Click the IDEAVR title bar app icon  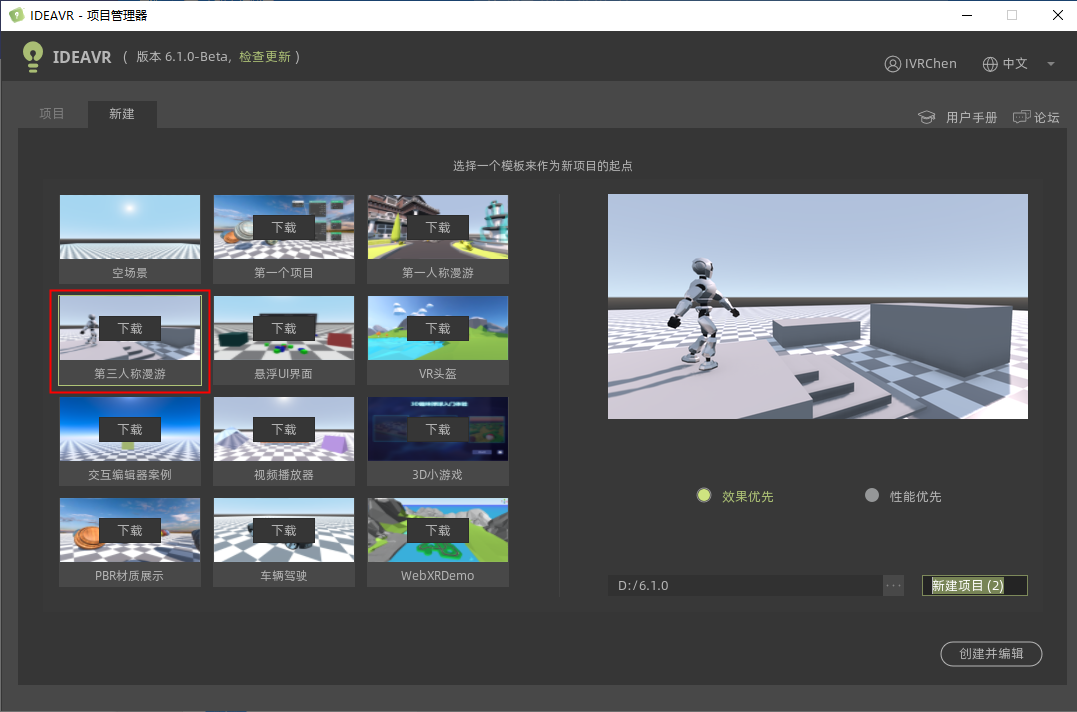coord(16,15)
